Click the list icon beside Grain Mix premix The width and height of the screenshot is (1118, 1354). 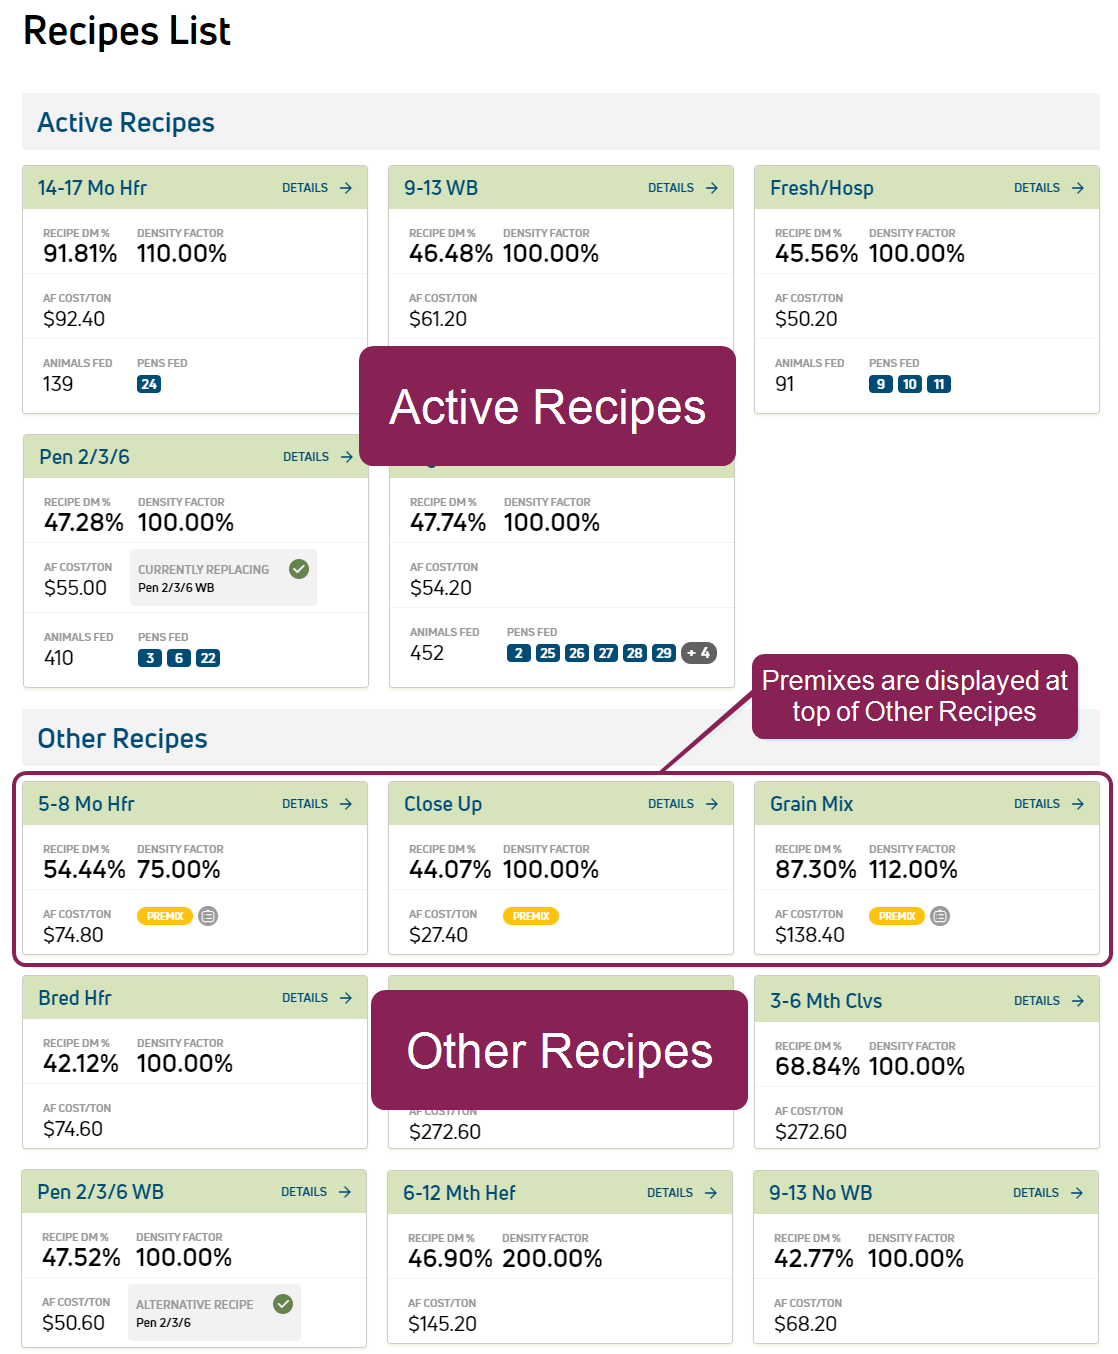(x=940, y=916)
